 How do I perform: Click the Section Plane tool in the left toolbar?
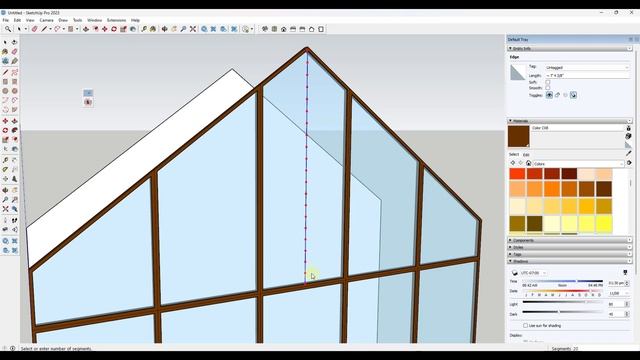point(14,229)
